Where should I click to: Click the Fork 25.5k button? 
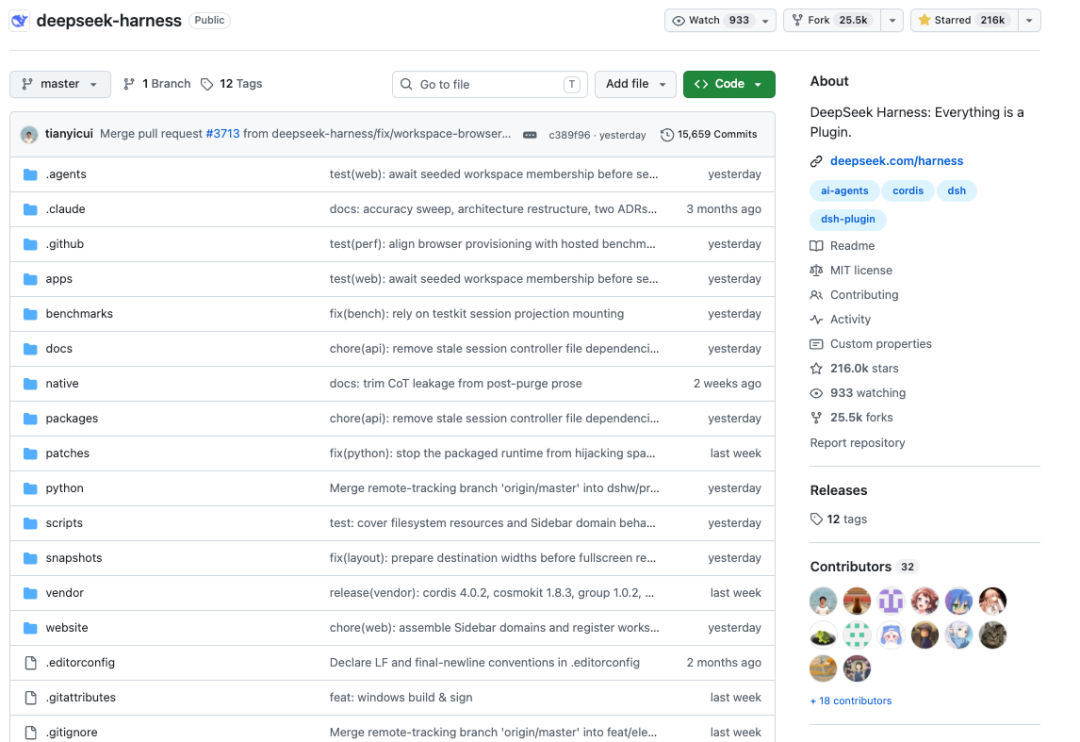pyautogui.click(x=832, y=21)
